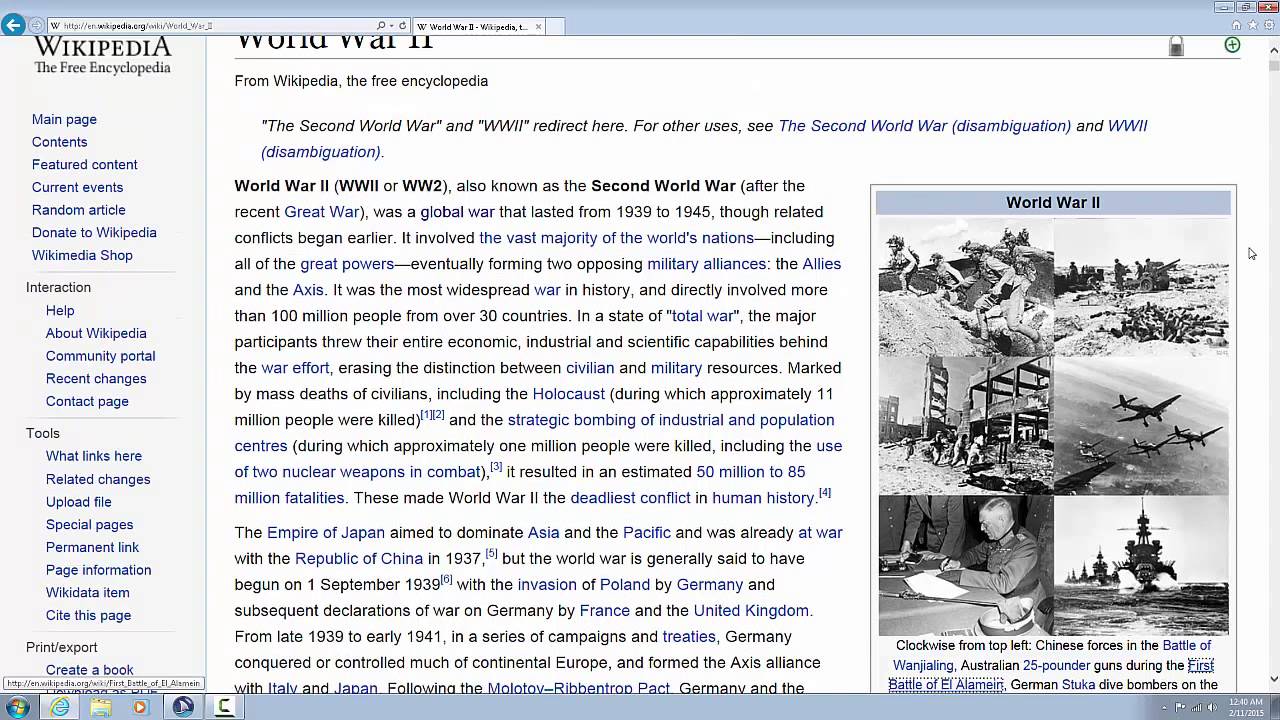The width and height of the screenshot is (1280, 720).
Task: Click the address bar URL field
Action: [210, 26]
